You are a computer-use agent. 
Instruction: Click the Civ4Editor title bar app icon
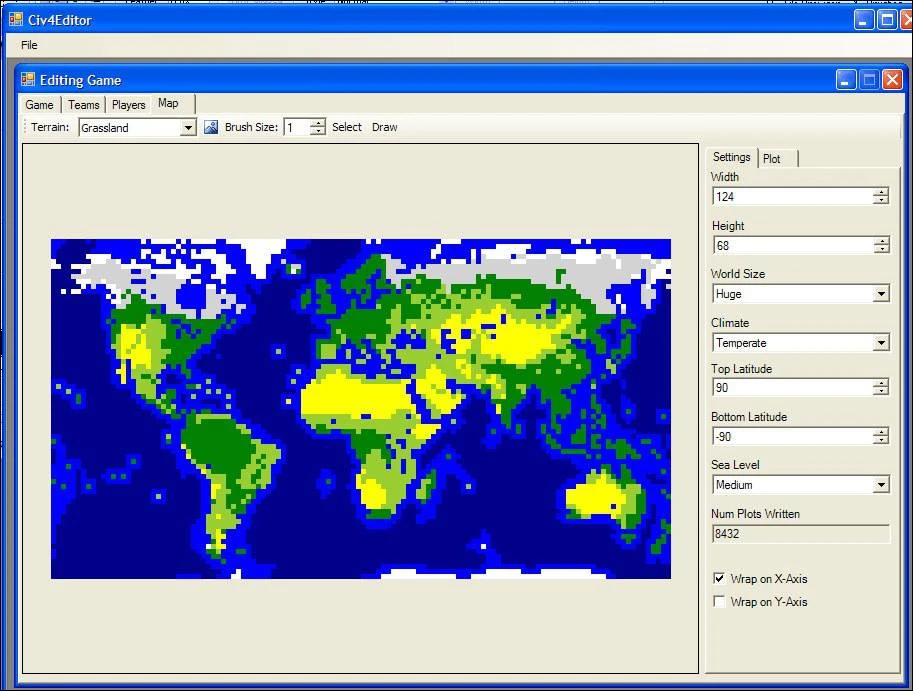click(15, 19)
